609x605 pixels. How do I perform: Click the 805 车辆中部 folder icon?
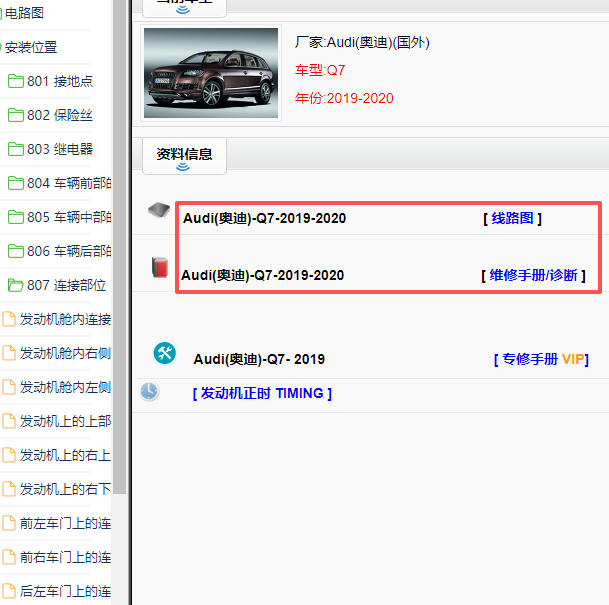coord(16,217)
